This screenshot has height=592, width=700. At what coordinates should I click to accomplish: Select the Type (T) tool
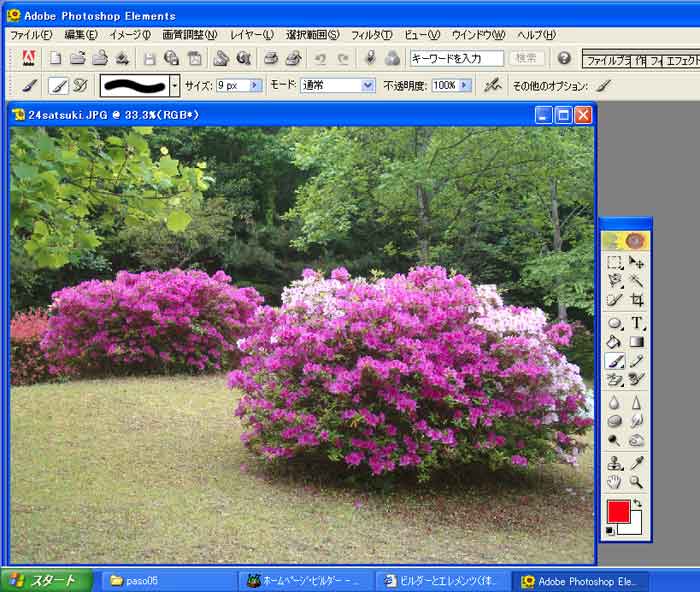coord(636,323)
